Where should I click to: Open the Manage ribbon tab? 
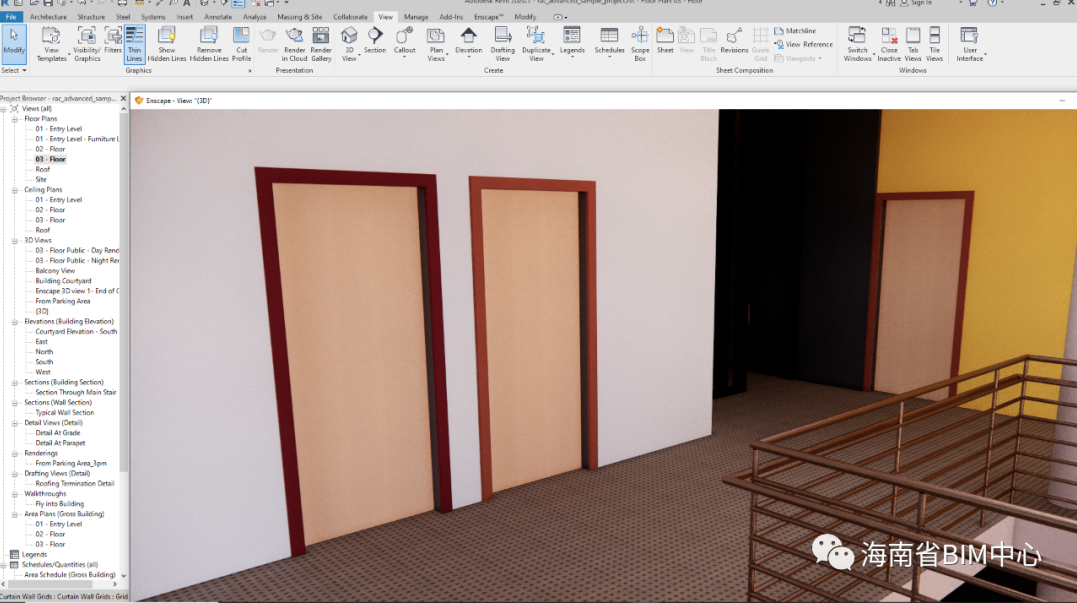(416, 17)
